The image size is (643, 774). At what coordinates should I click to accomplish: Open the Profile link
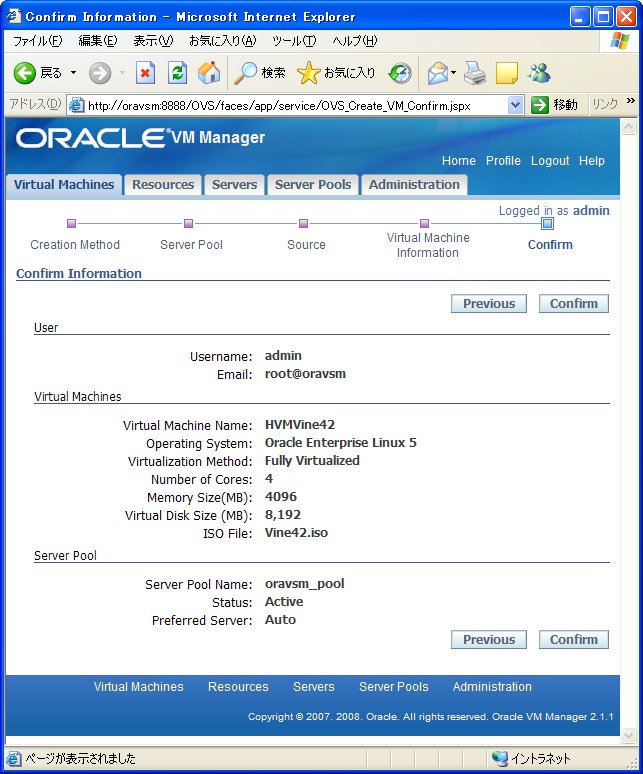(503, 161)
